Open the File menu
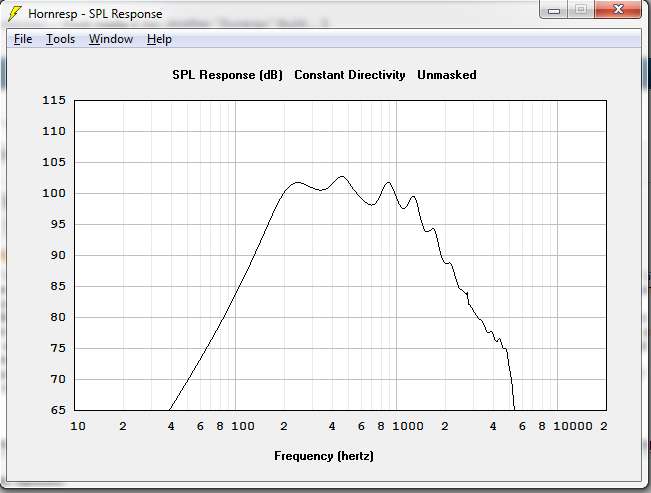This screenshot has height=493, width=651. (x=23, y=39)
